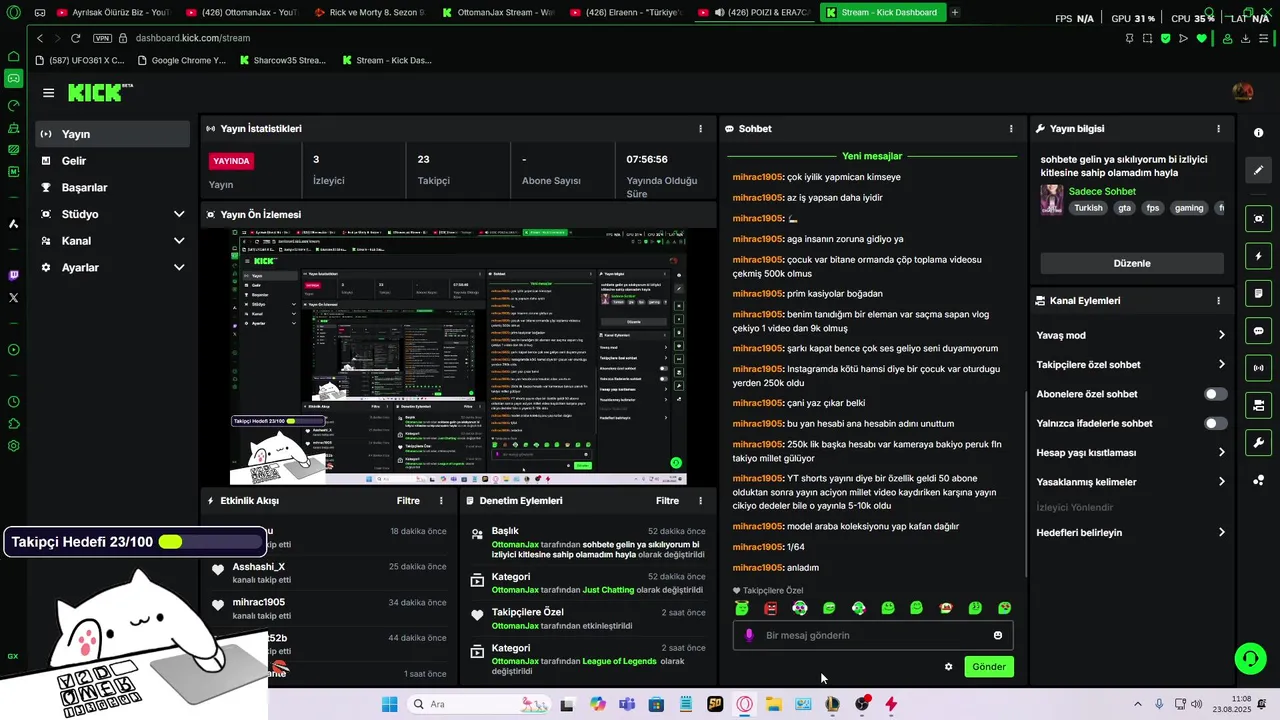
Task: Select Başarılar in the sidebar
Action: 113,188
